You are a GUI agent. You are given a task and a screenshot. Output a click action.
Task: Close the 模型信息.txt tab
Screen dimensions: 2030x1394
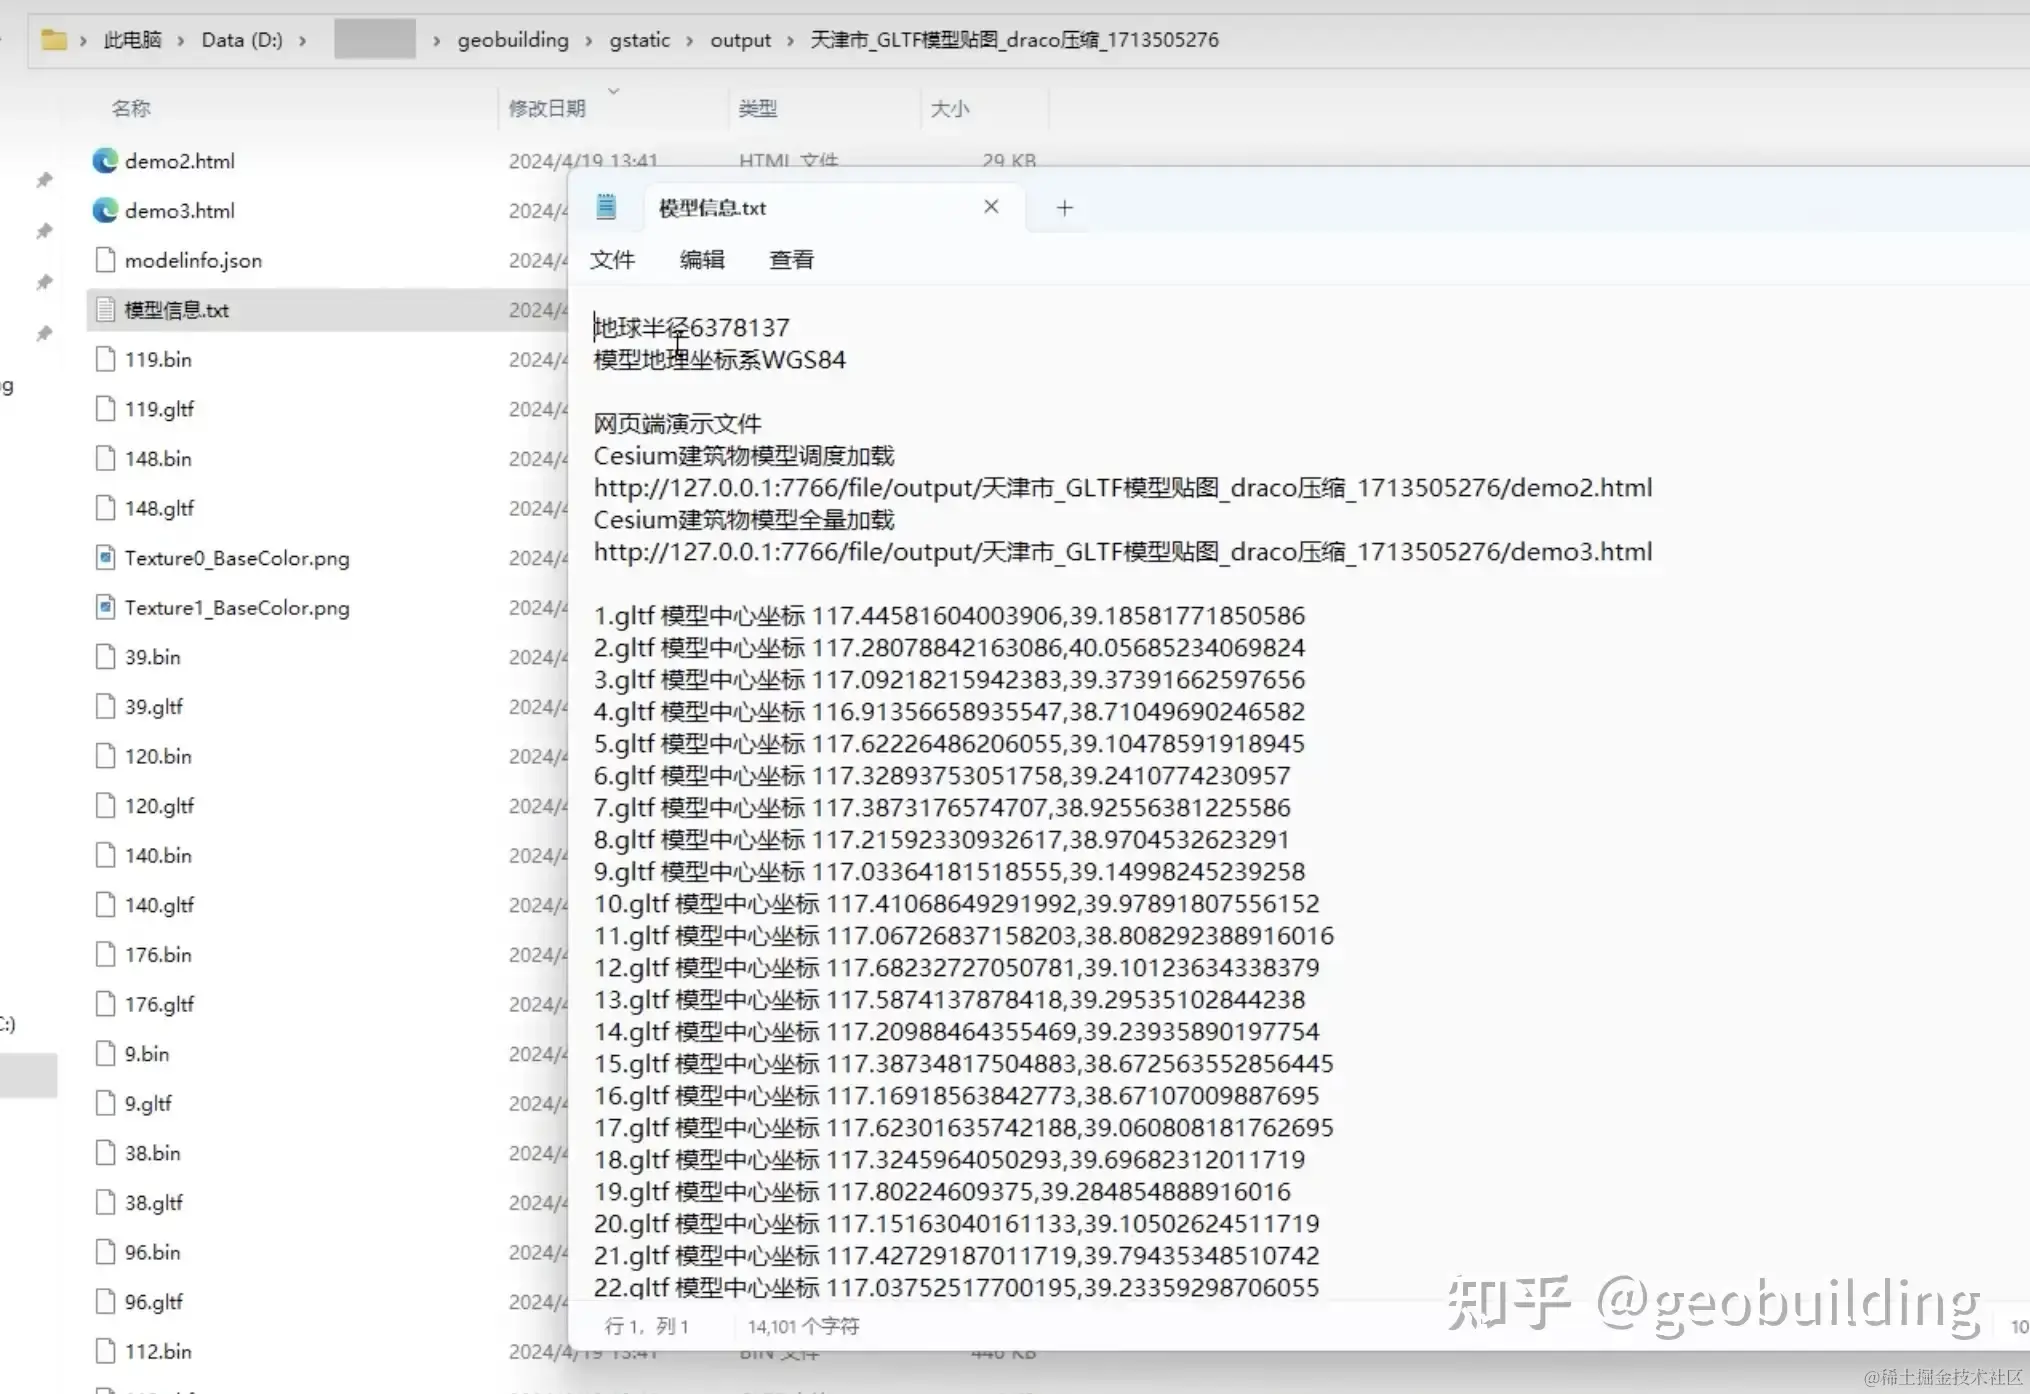click(991, 206)
